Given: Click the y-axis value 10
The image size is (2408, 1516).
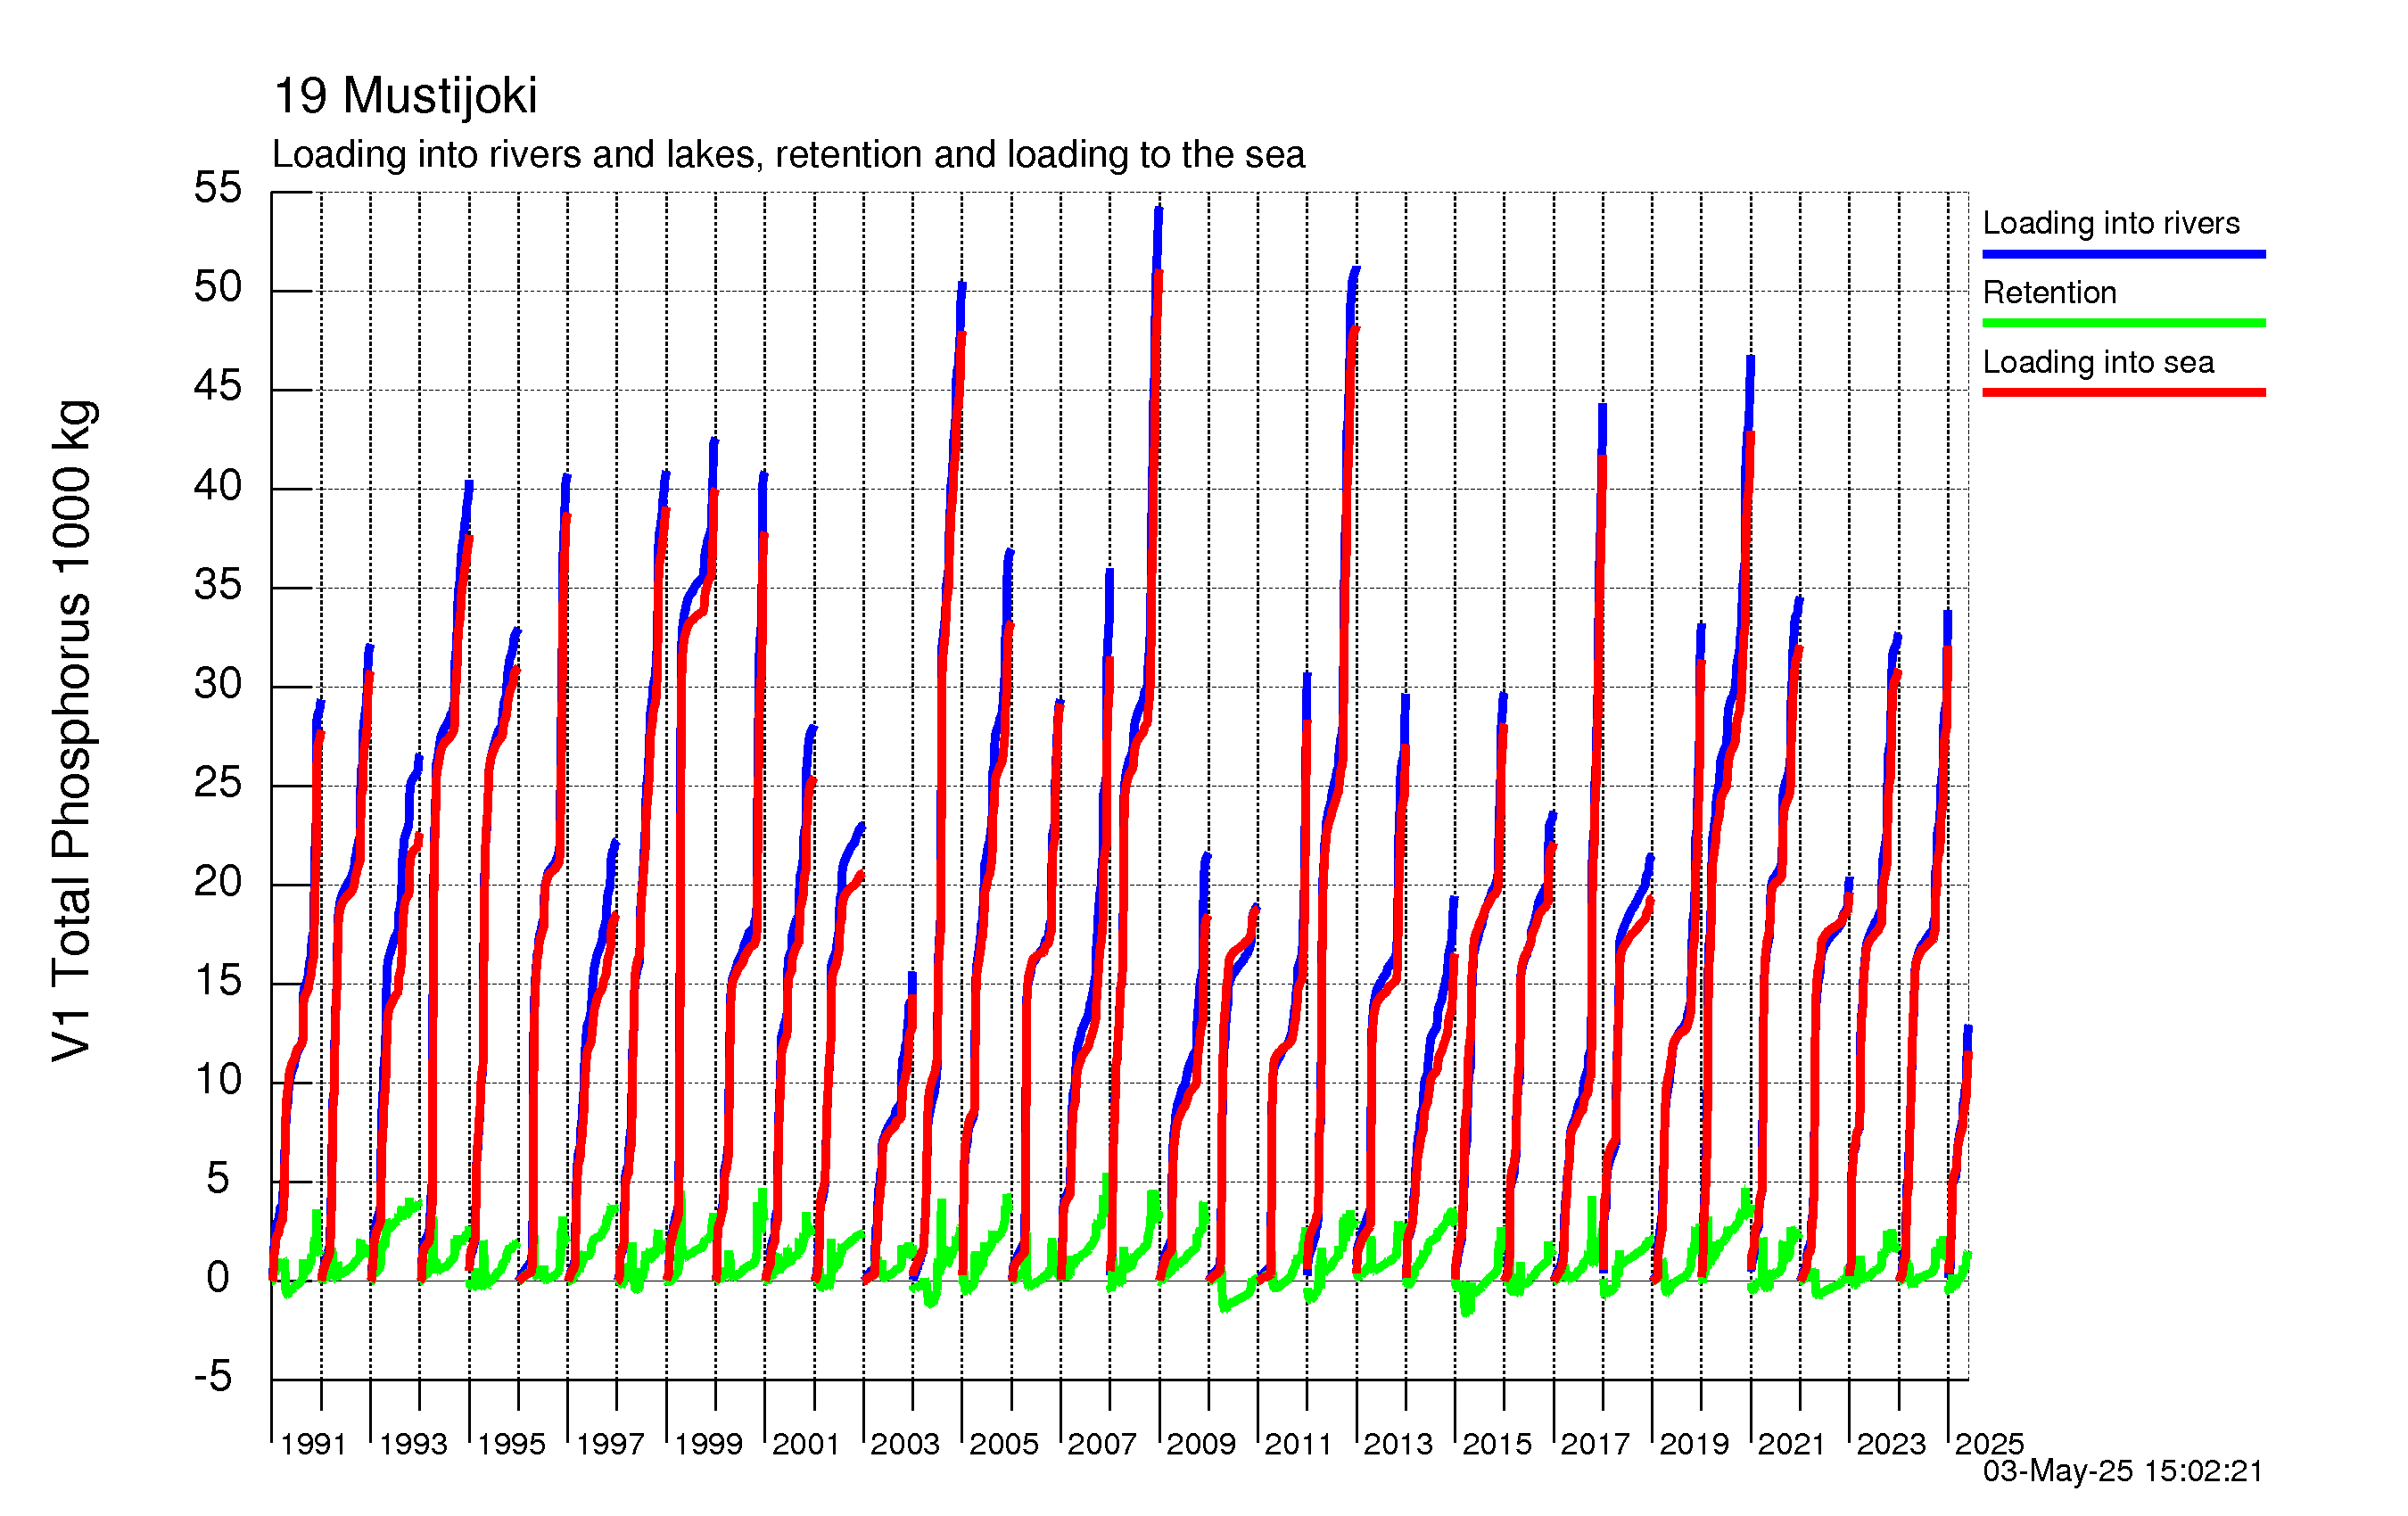Looking at the screenshot, I should point(218,1080).
